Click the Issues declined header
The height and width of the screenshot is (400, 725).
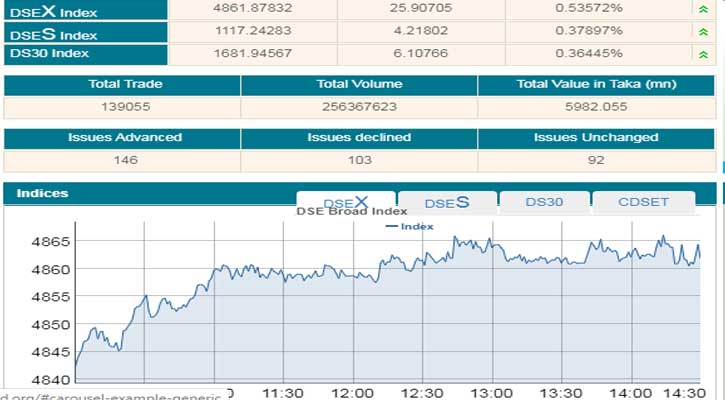(x=359, y=137)
